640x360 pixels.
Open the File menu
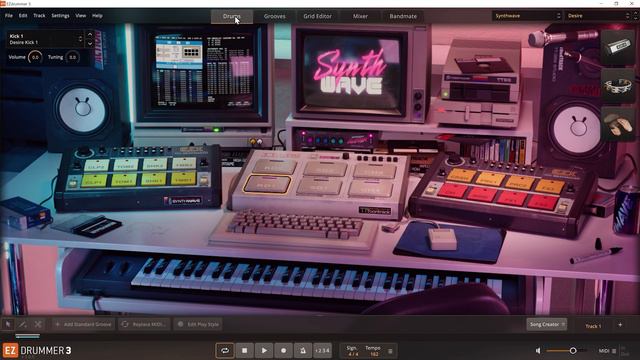[x=9, y=16]
